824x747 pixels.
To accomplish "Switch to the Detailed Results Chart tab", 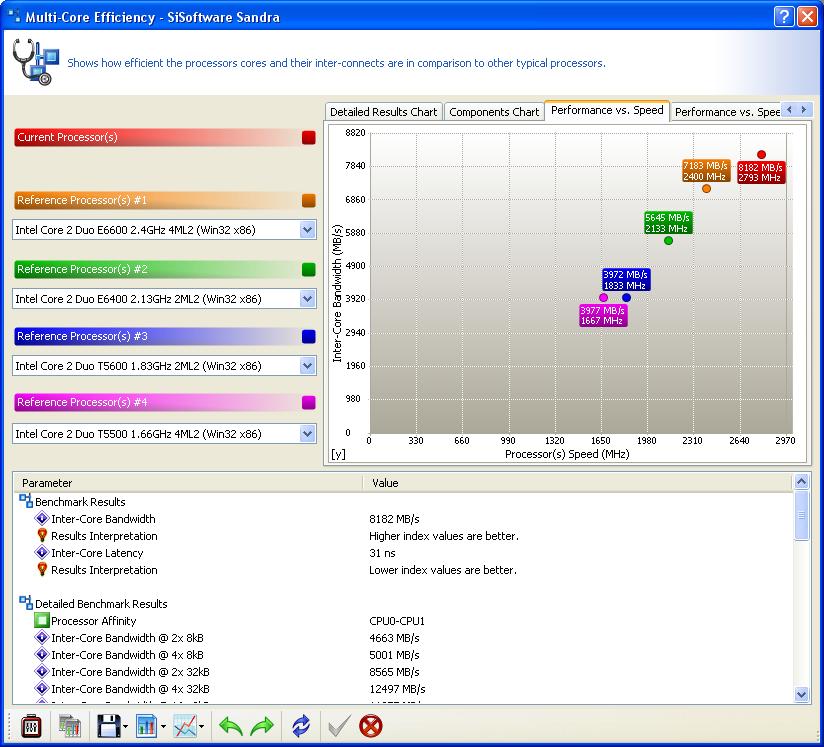I will [x=383, y=112].
